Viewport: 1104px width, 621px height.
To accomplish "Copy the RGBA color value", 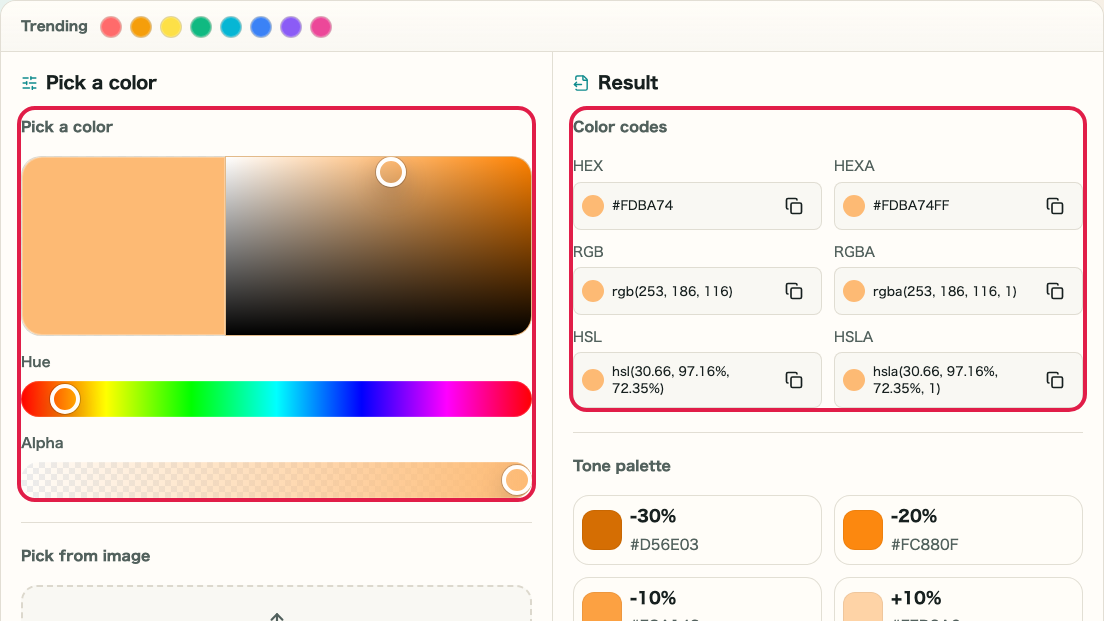I will coord(1055,291).
